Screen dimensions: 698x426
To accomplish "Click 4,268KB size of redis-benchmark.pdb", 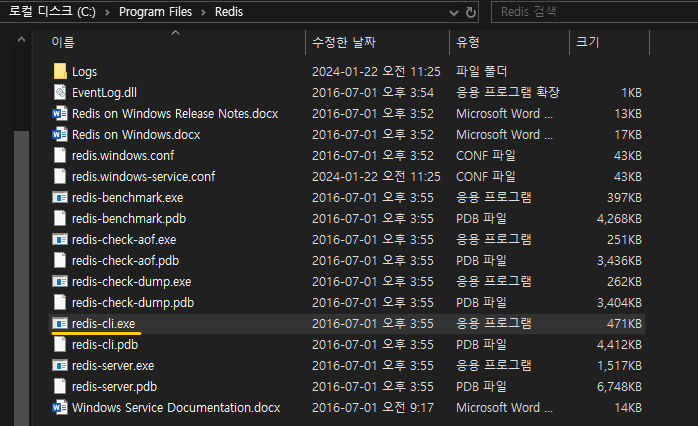I will (619, 219).
